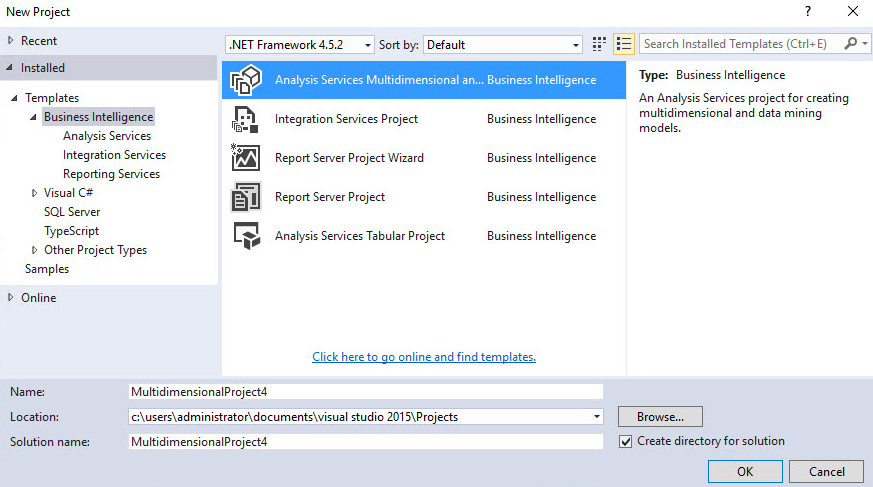Screen dimensions: 873x487
Task: Click the search magnifier icon
Action: (851, 44)
